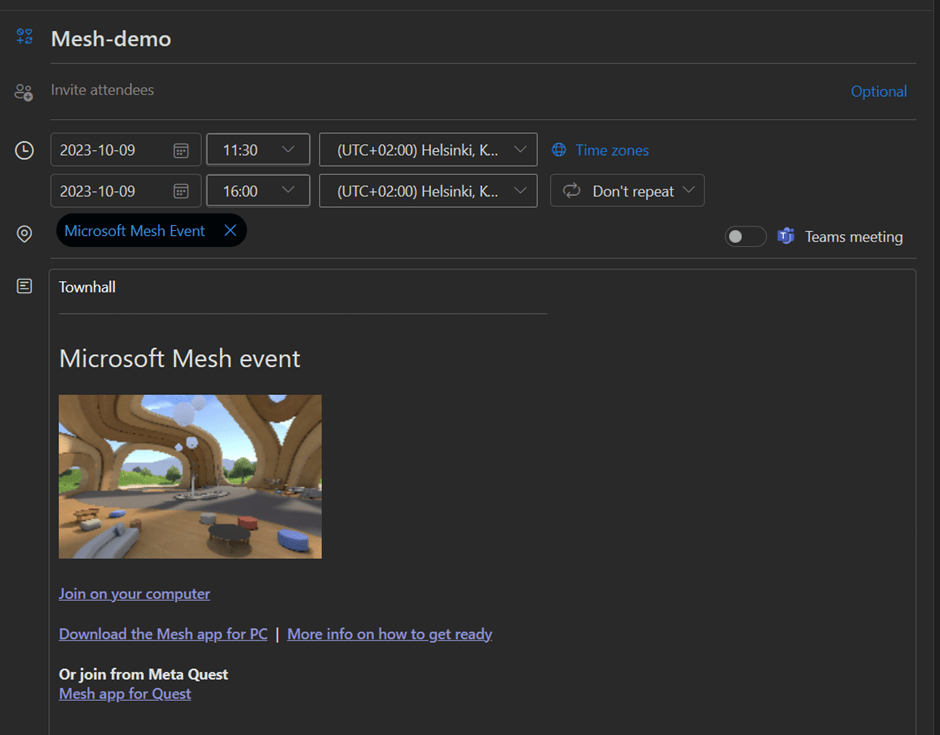Click the globe icon beside Time zones
The image size is (940, 735).
[559, 150]
